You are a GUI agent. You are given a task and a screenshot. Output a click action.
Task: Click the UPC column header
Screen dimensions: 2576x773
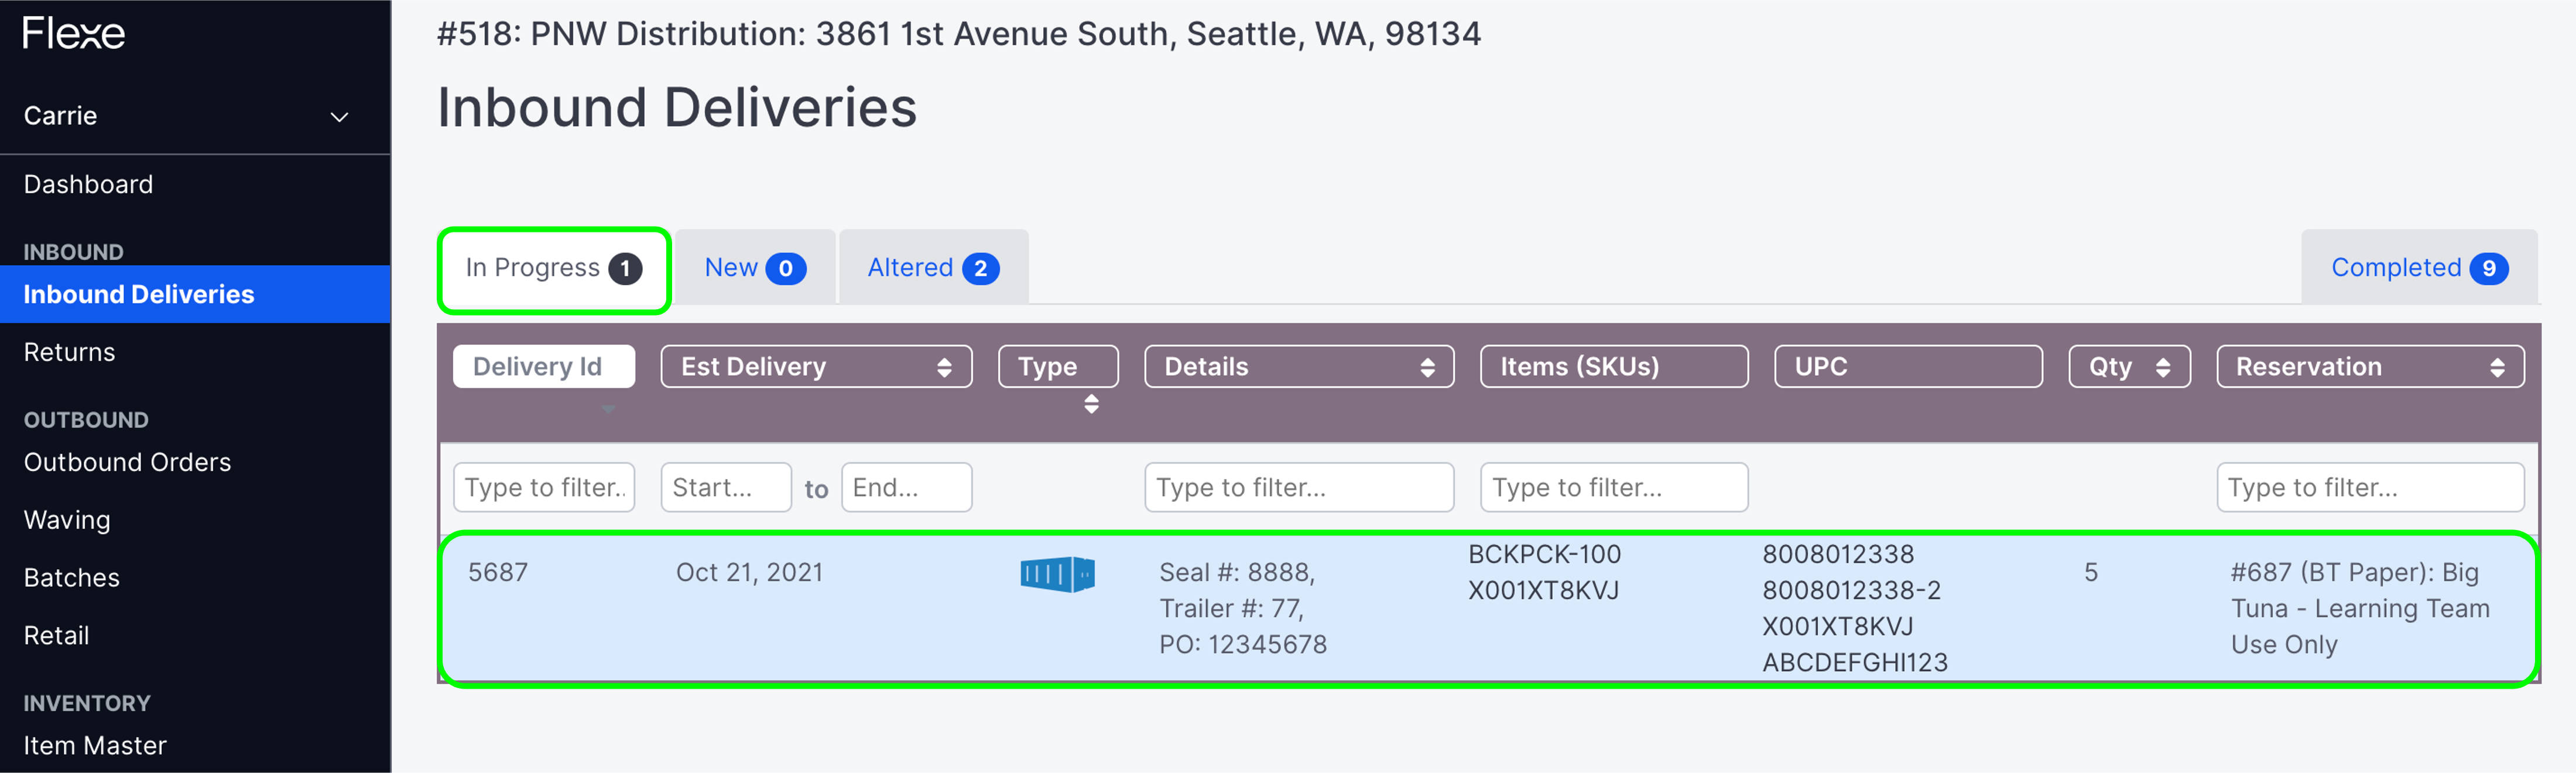tap(1907, 366)
